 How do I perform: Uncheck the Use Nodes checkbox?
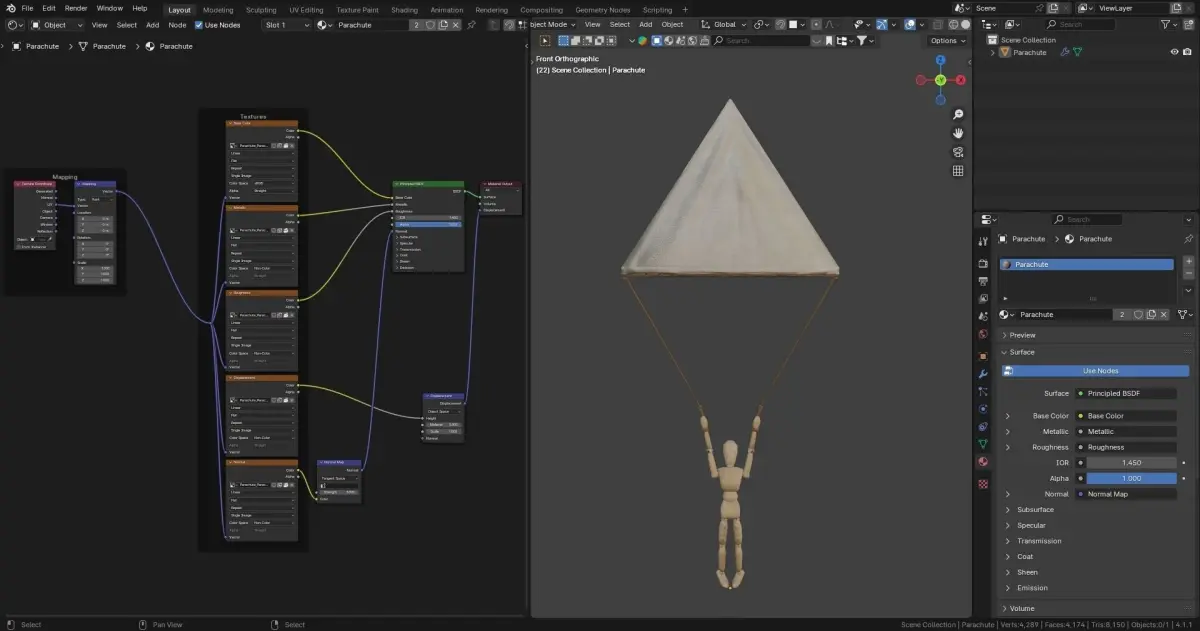pyautogui.click(x=199, y=24)
